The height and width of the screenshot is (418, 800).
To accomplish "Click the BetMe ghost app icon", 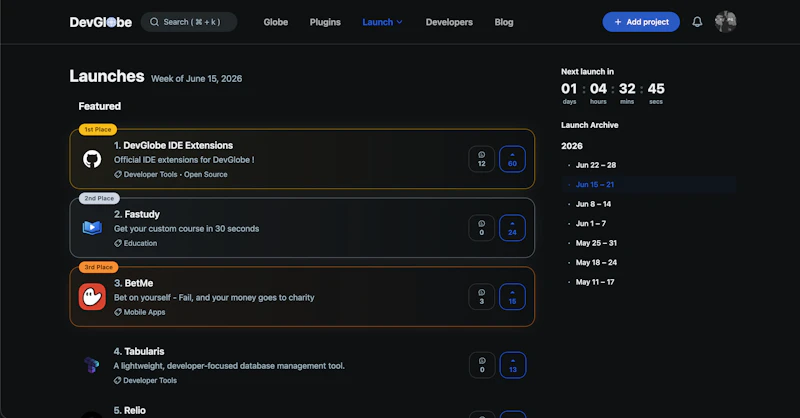I will [x=92, y=297].
